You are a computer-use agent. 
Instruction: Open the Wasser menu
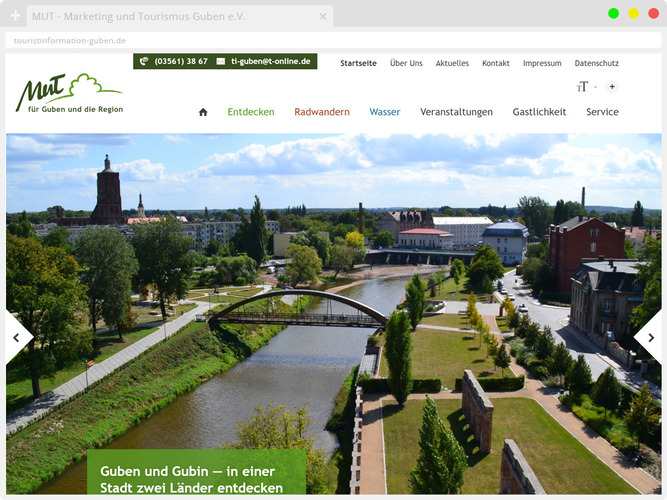pos(385,112)
